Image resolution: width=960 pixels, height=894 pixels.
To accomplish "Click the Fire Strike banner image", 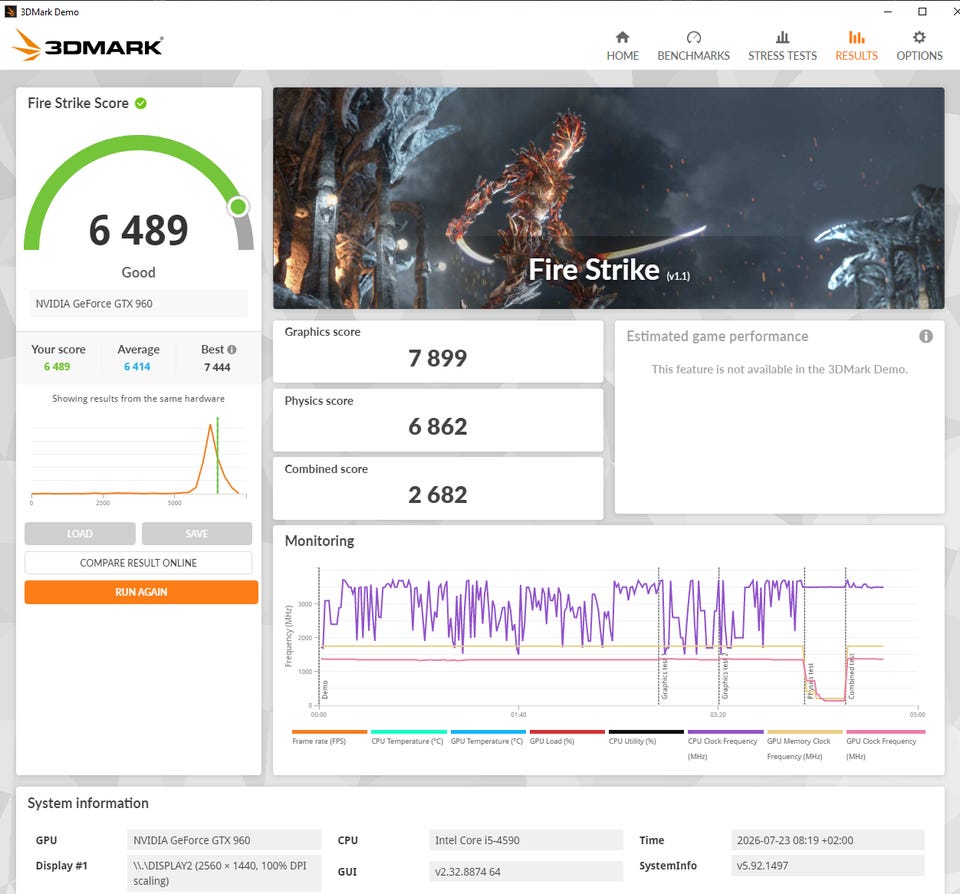I will (x=609, y=198).
